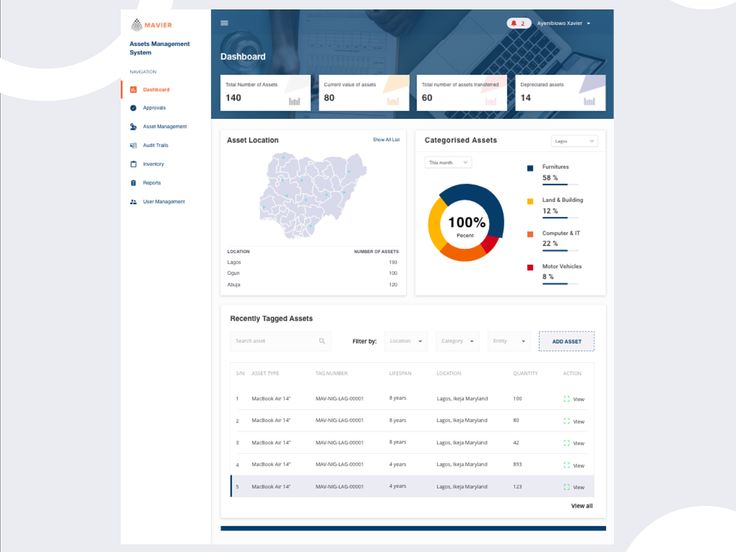Open Asset Management in navigation
Screen dimensions: 736x552
(x=165, y=127)
